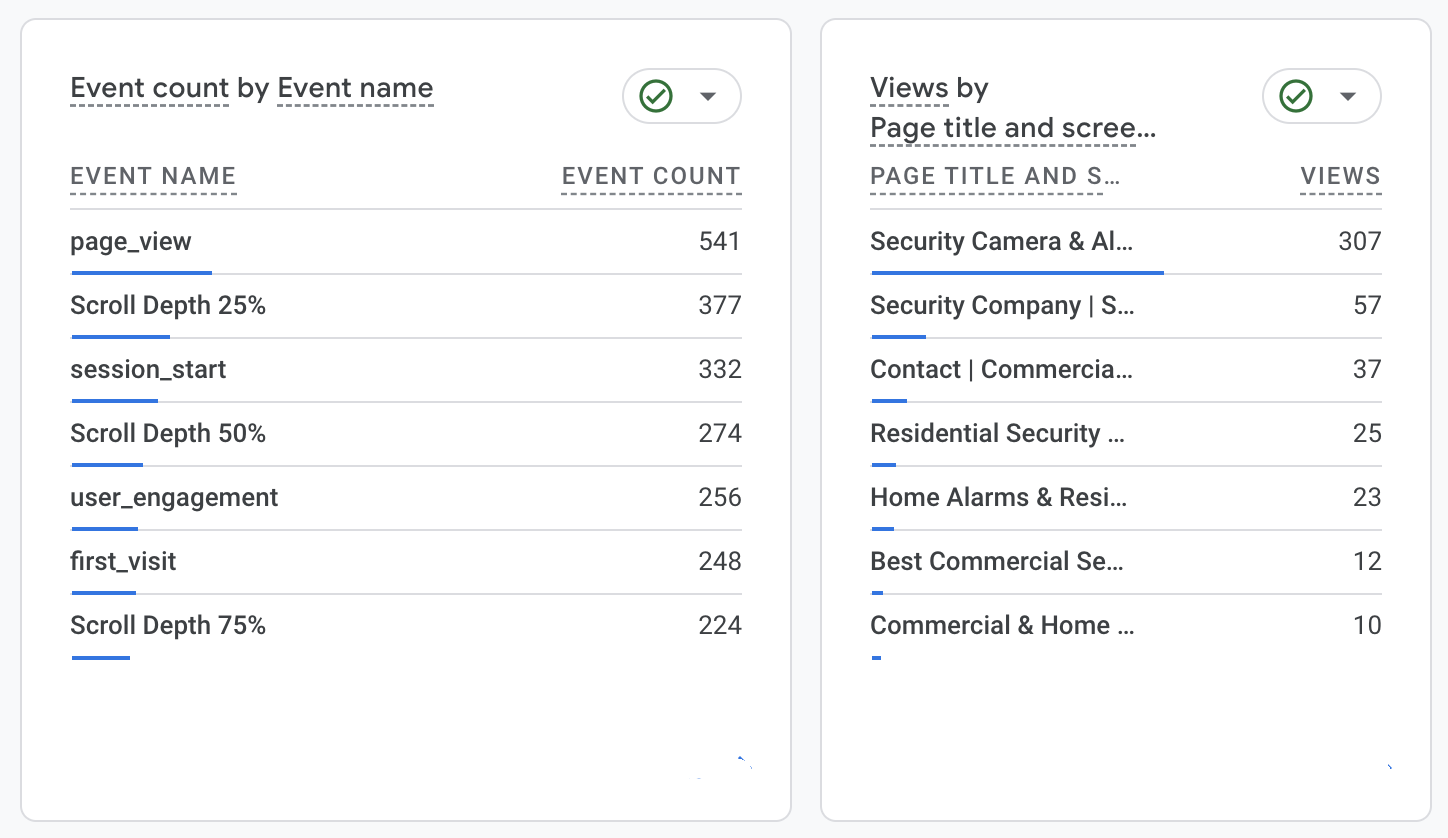Click green check icon in Event count card
Screen dimensions: 1448x838
pyautogui.click(x=656, y=96)
